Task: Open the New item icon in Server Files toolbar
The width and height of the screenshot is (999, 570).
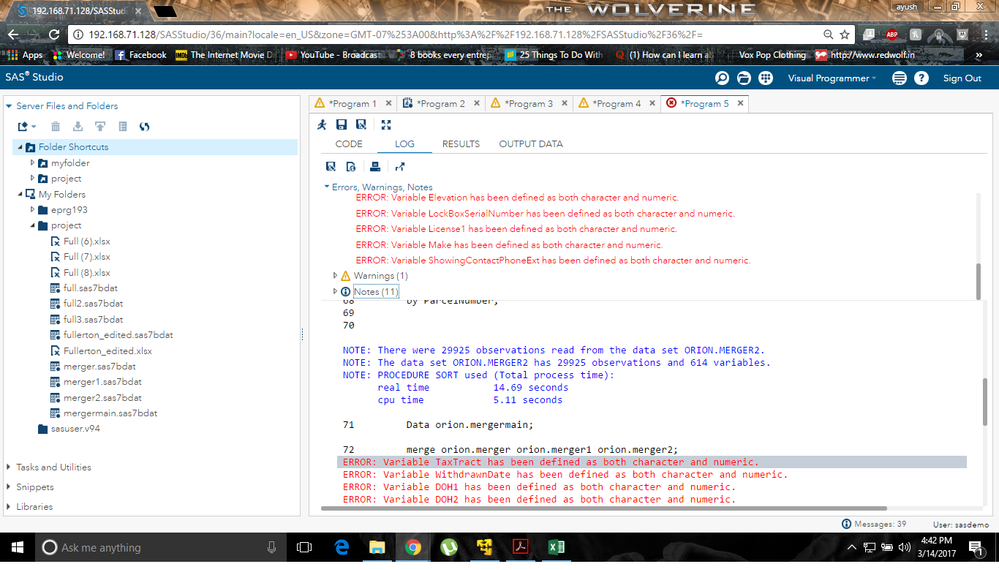Action: pyautogui.click(x=26, y=127)
